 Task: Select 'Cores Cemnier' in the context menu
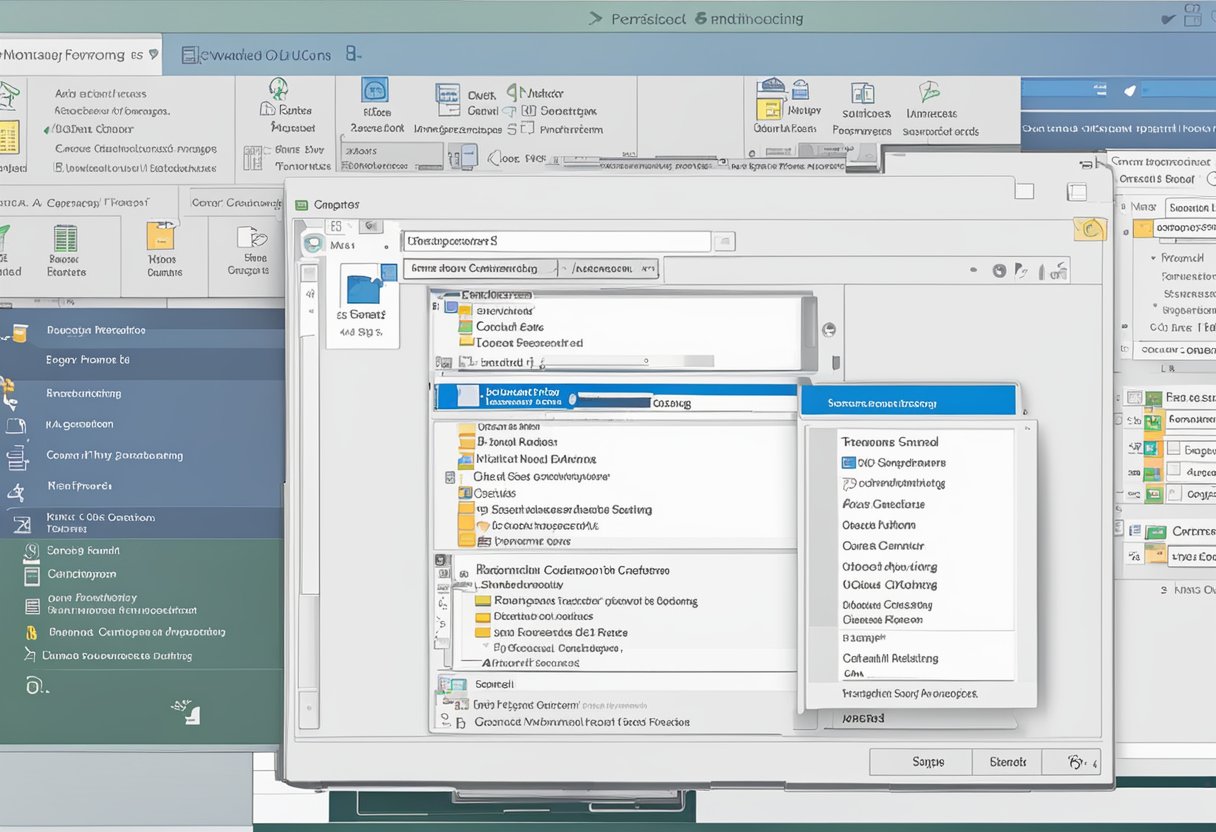click(x=882, y=546)
